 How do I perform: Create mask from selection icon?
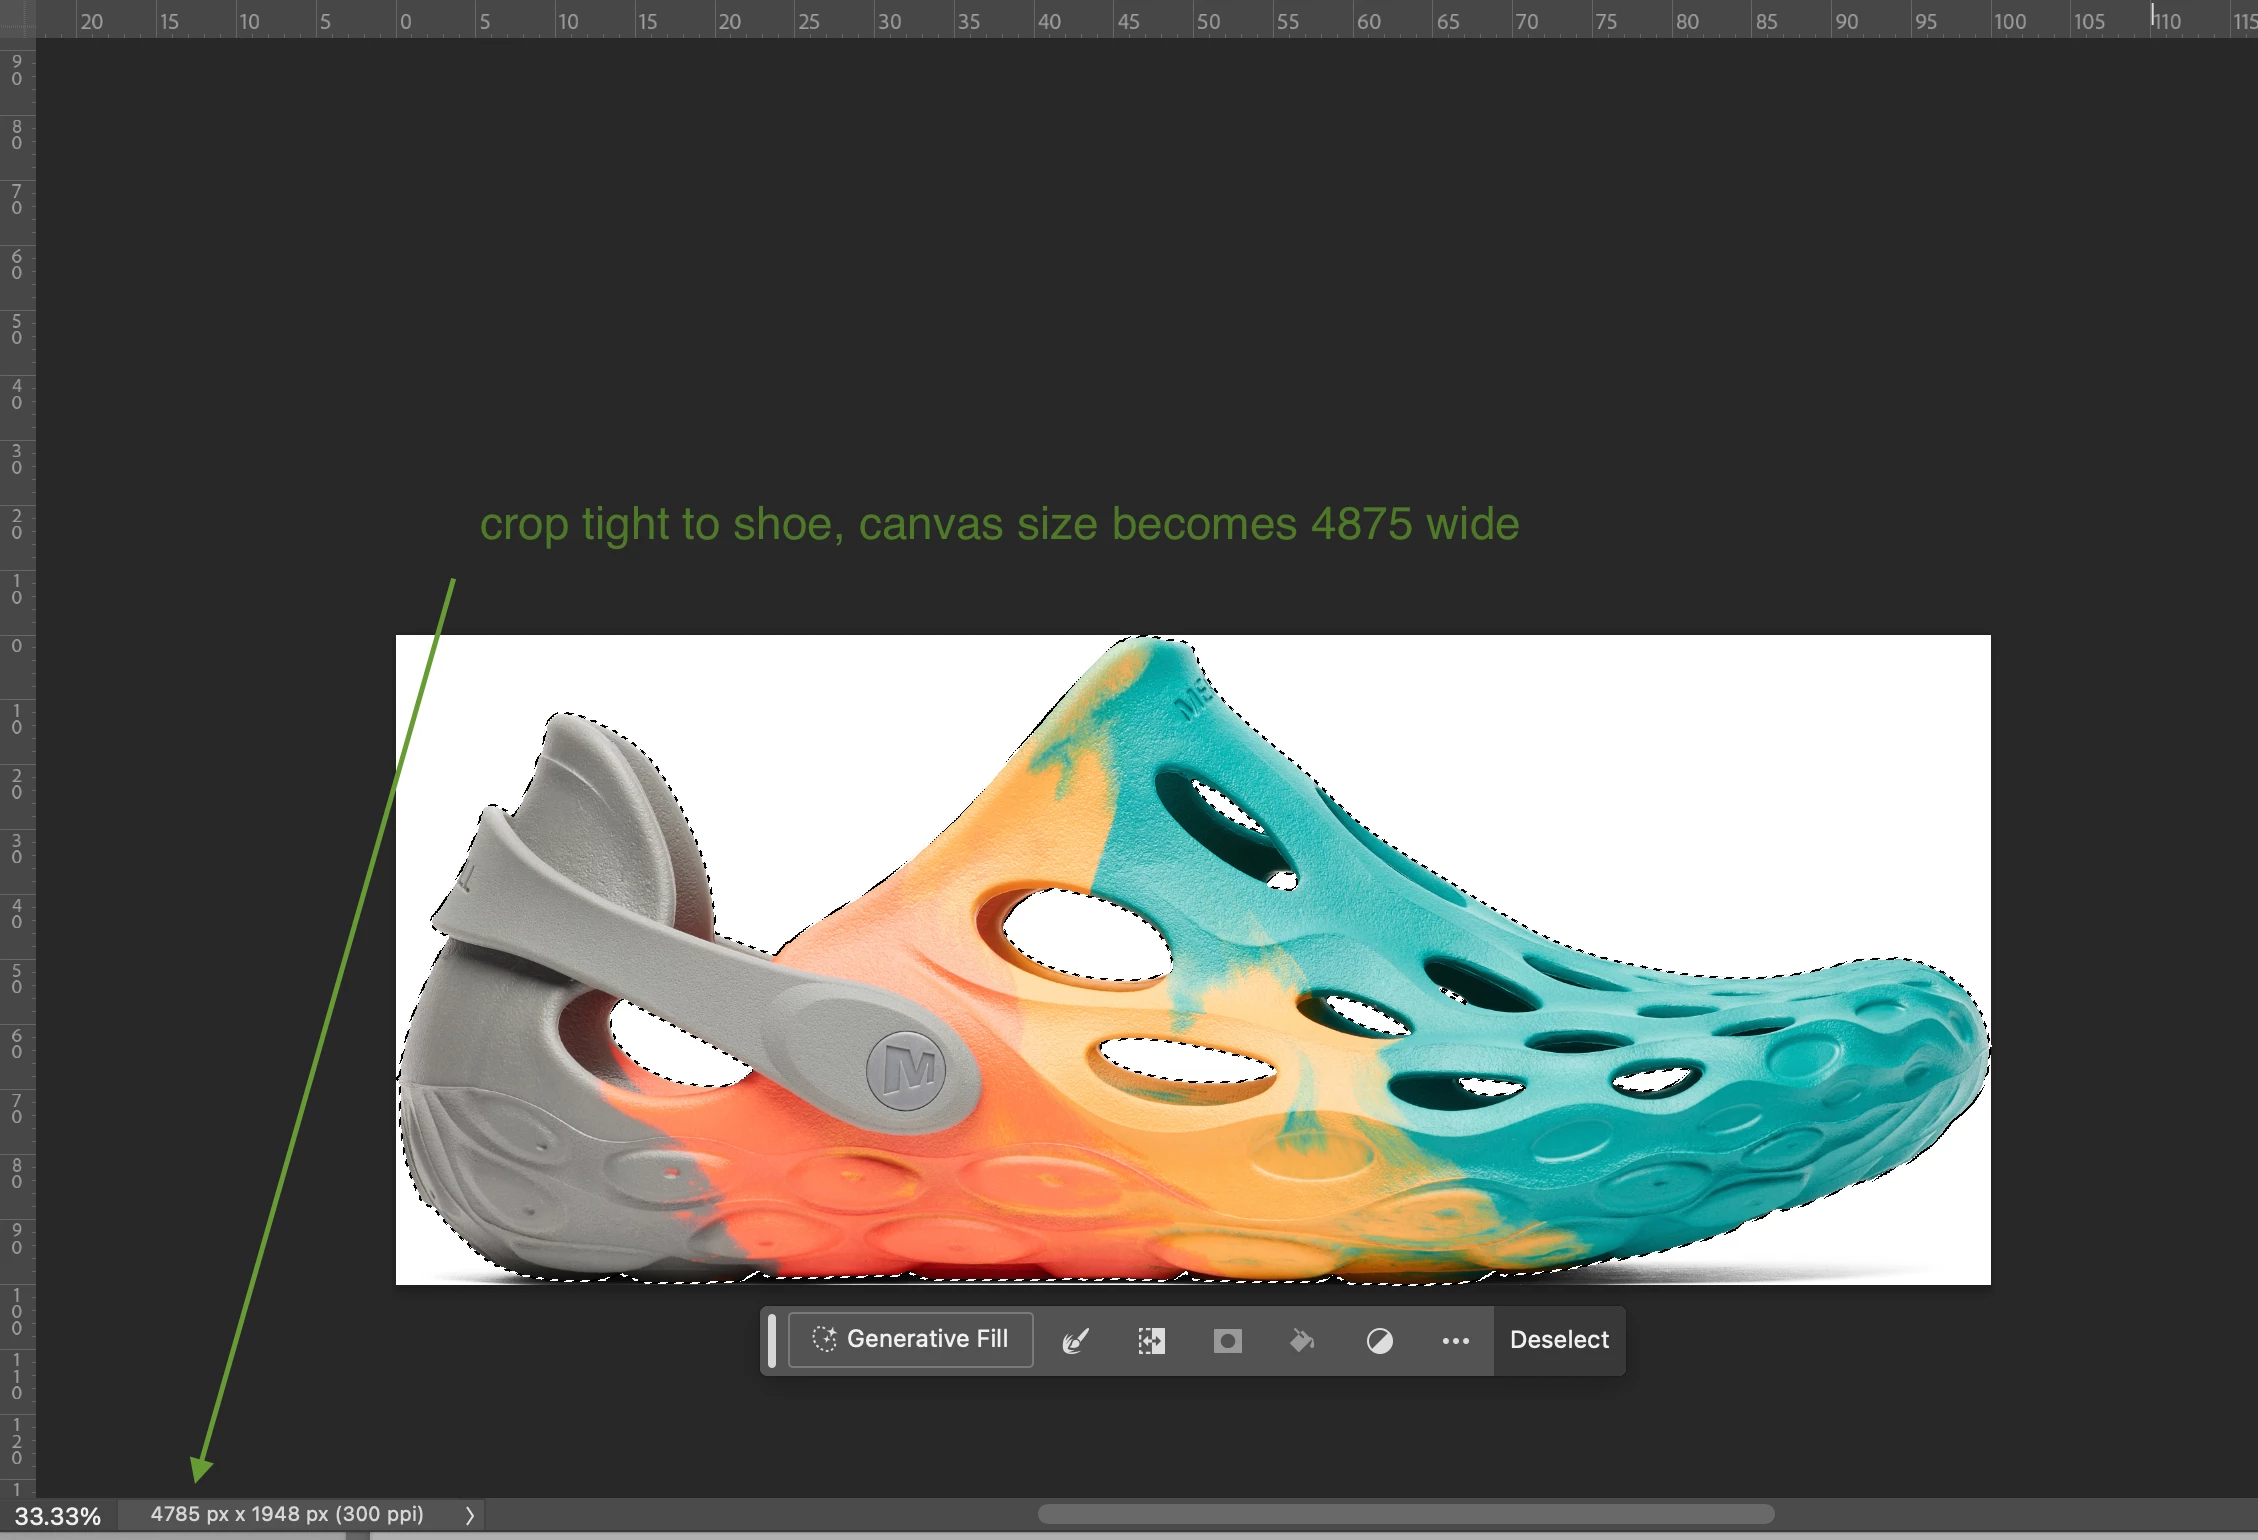point(1227,1341)
